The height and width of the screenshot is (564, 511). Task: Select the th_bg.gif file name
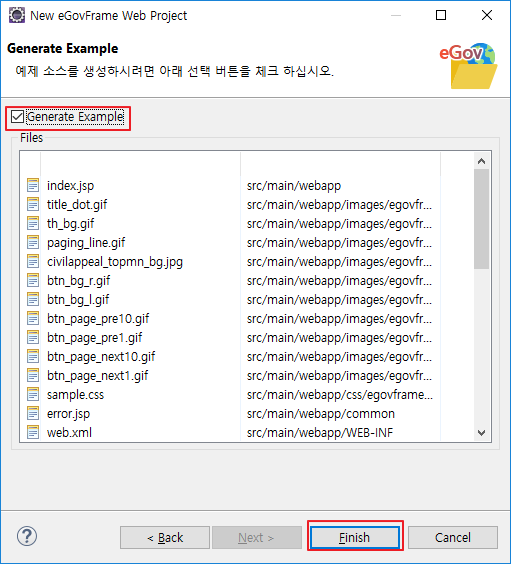pyautogui.click(x=70, y=224)
